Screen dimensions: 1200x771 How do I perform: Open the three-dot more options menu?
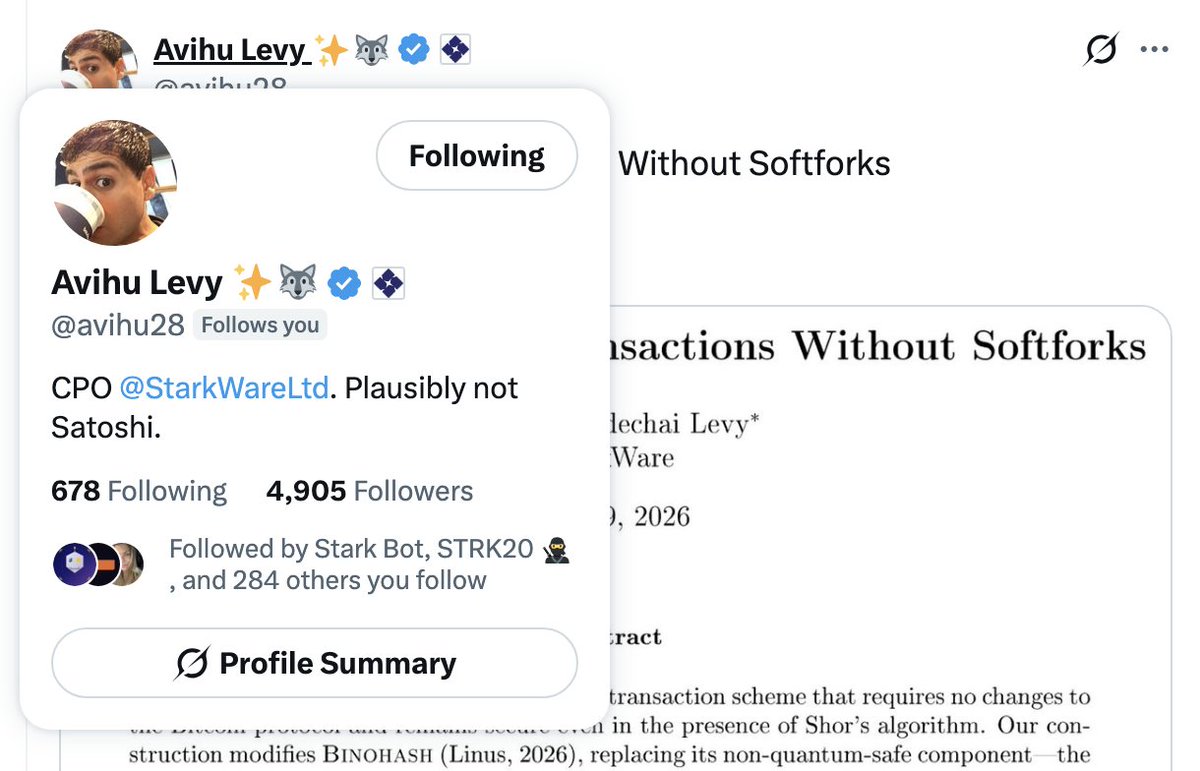pos(1154,49)
